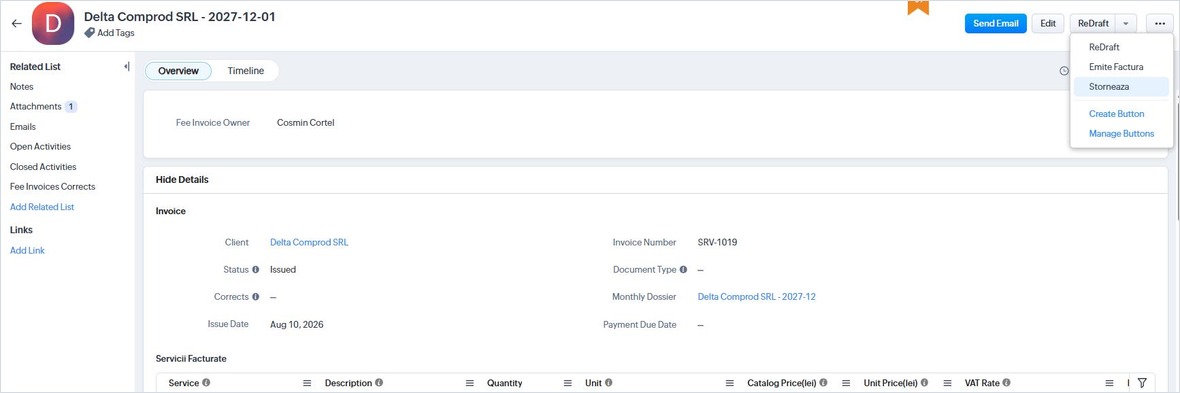This screenshot has width=1180, height=393.
Task: Click the clock icon near Overview
Action: click(1064, 71)
